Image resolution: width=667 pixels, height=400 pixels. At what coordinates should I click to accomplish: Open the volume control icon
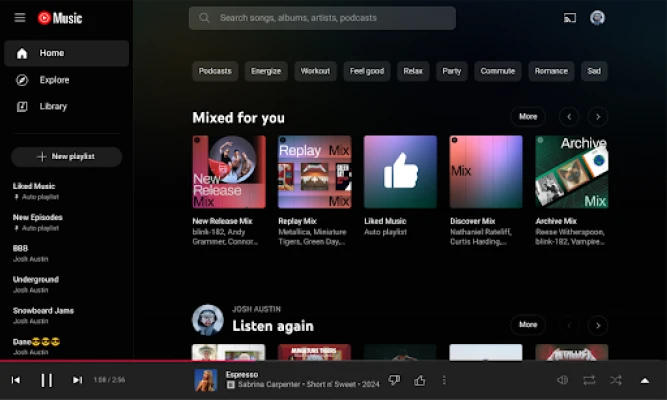[x=562, y=380]
